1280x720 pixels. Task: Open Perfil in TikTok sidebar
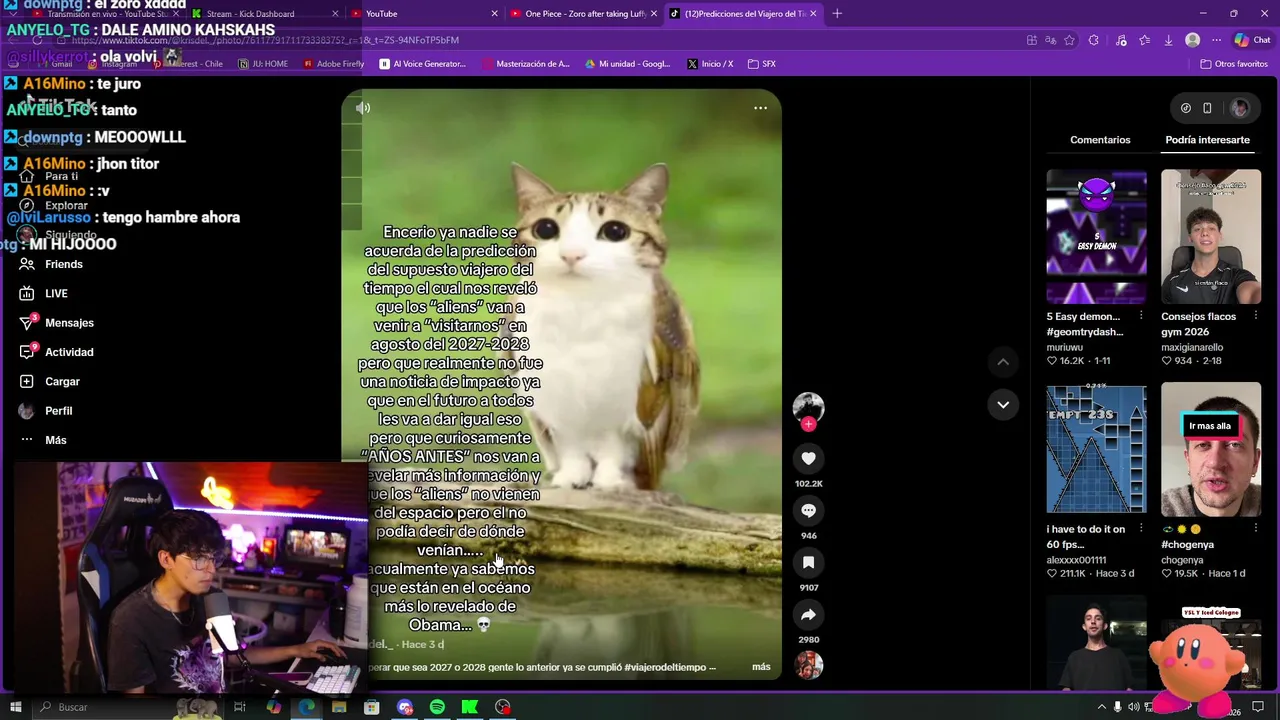[45, 411]
